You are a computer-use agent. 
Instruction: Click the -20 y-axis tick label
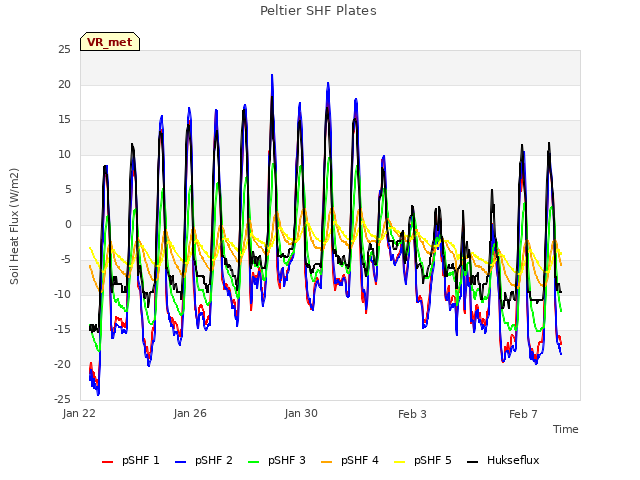tap(63, 364)
